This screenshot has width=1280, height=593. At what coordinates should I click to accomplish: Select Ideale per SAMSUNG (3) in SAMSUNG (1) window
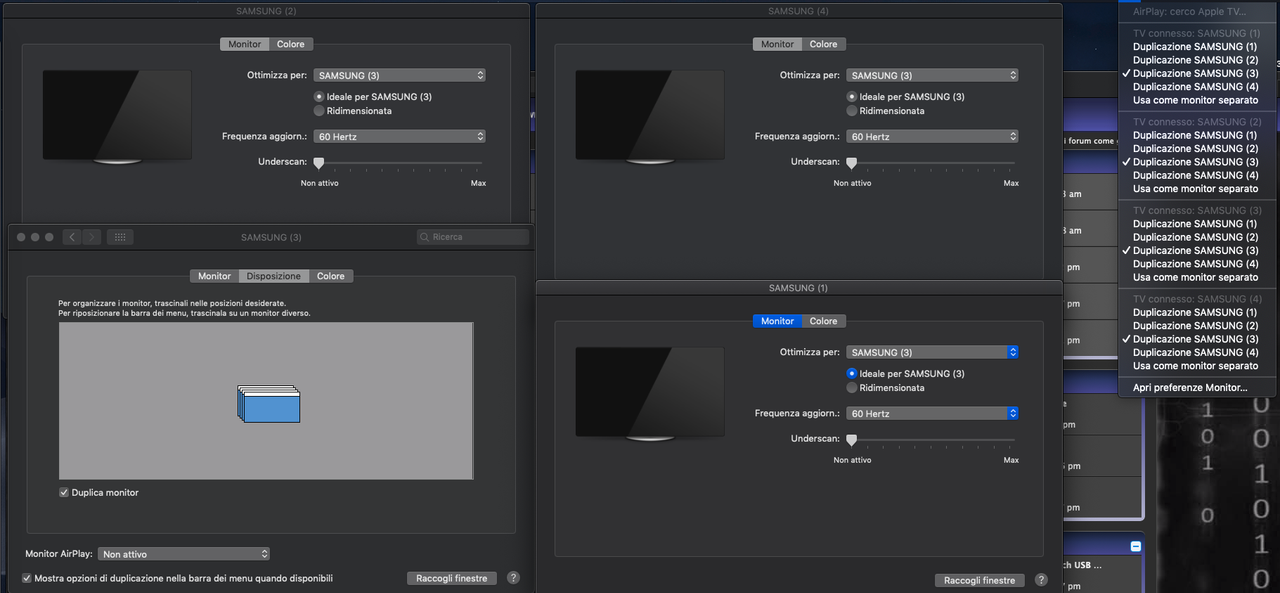point(852,373)
